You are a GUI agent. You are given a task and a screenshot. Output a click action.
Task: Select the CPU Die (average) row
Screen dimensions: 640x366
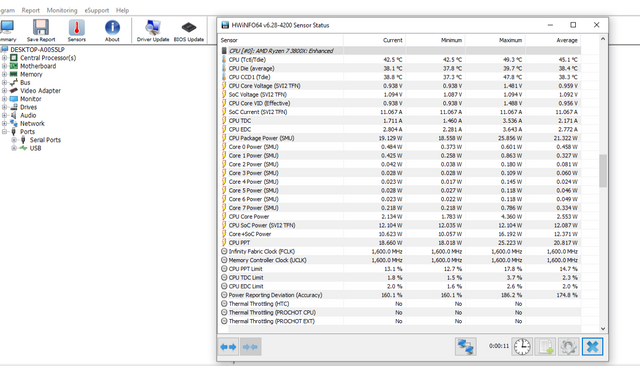[x=400, y=69]
